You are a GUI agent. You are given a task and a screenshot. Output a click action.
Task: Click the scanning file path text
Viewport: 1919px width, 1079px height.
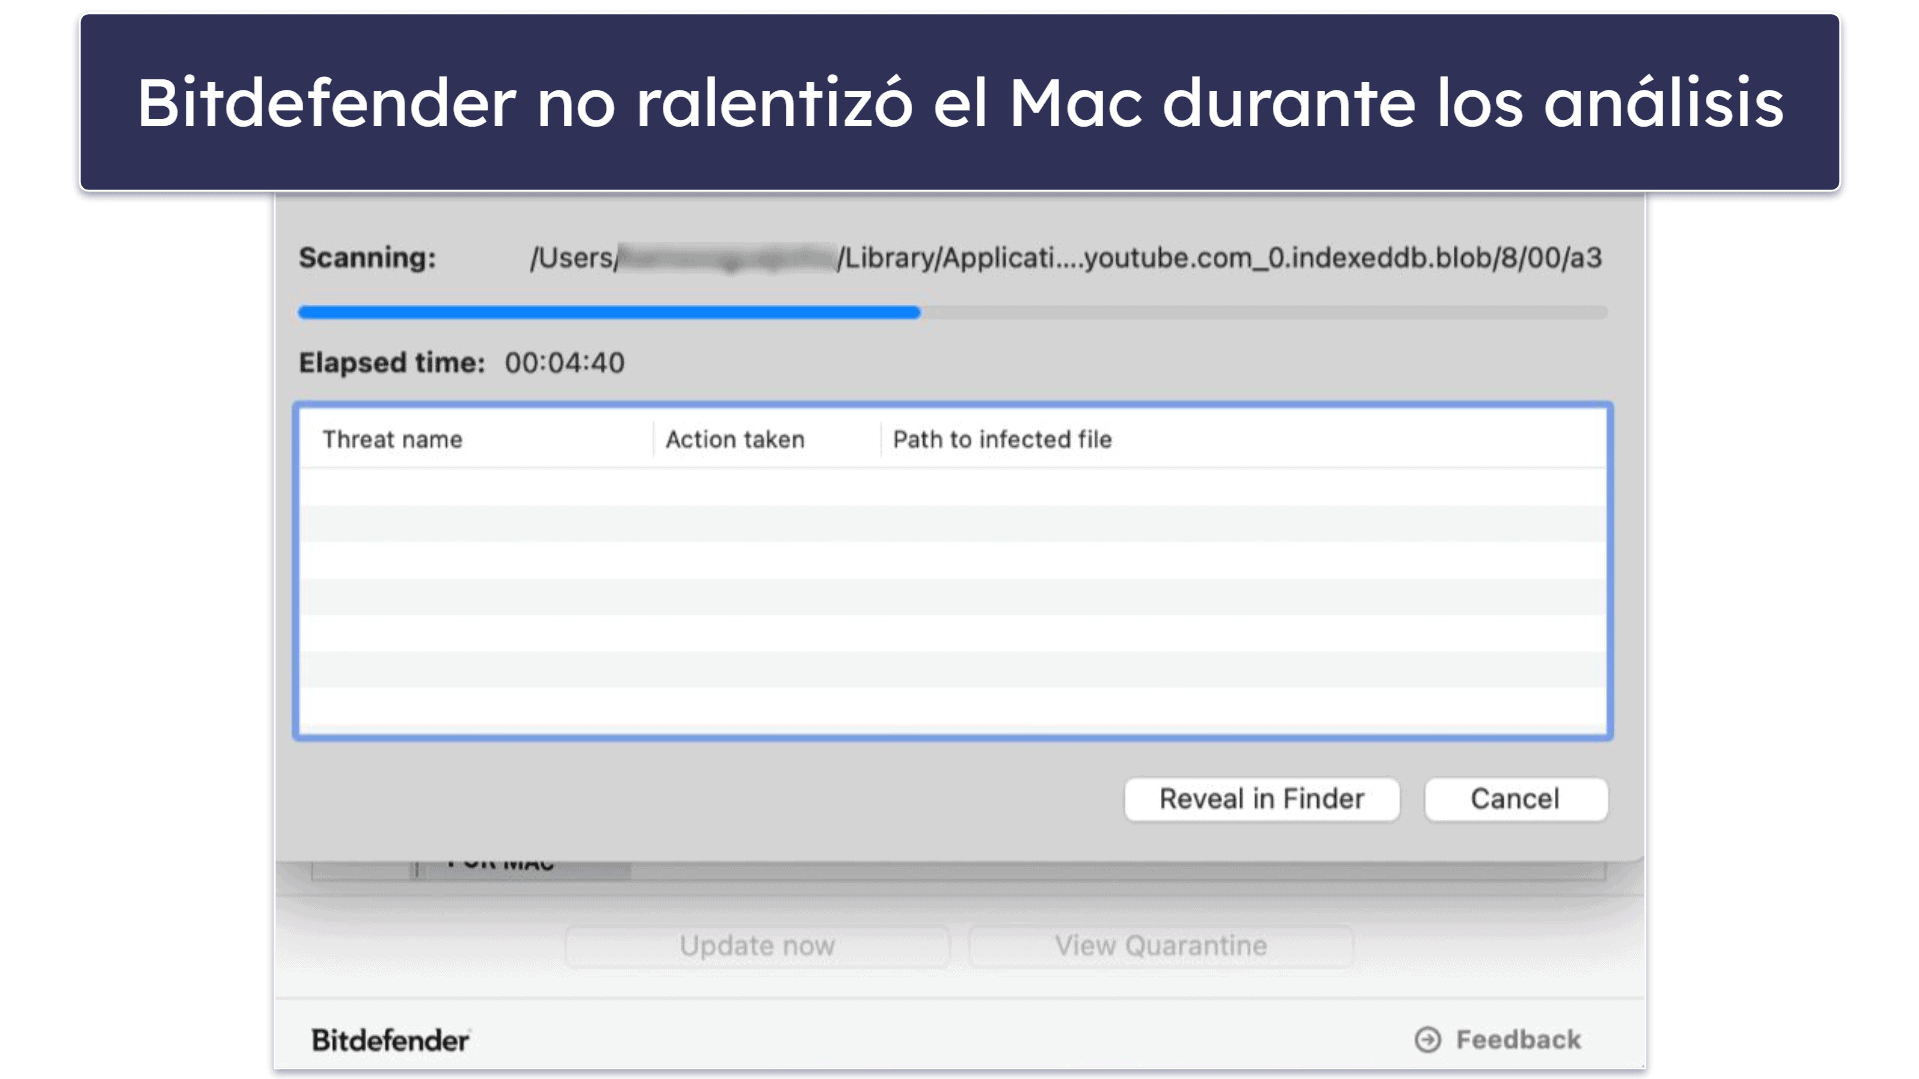coord(1065,258)
